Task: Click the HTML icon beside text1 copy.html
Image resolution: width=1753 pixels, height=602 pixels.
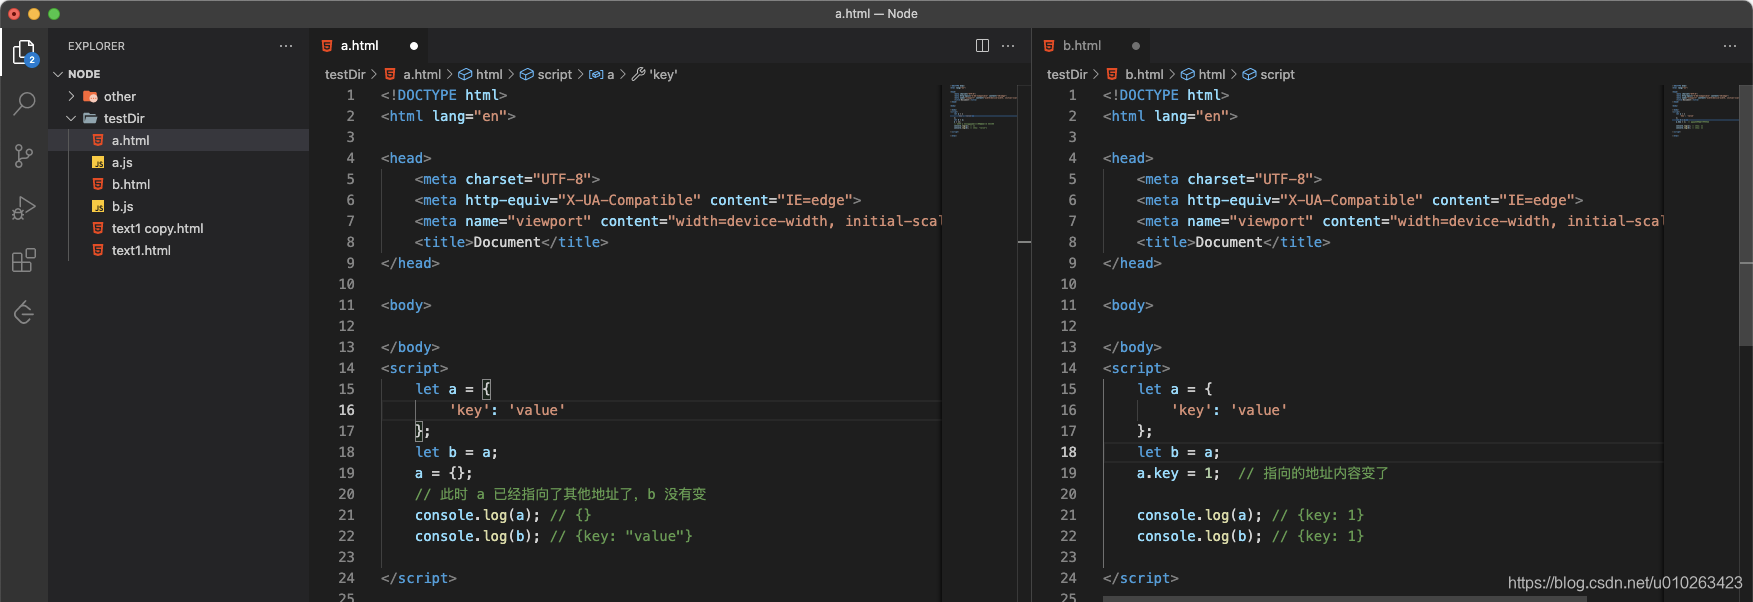Action: tap(98, 228)
